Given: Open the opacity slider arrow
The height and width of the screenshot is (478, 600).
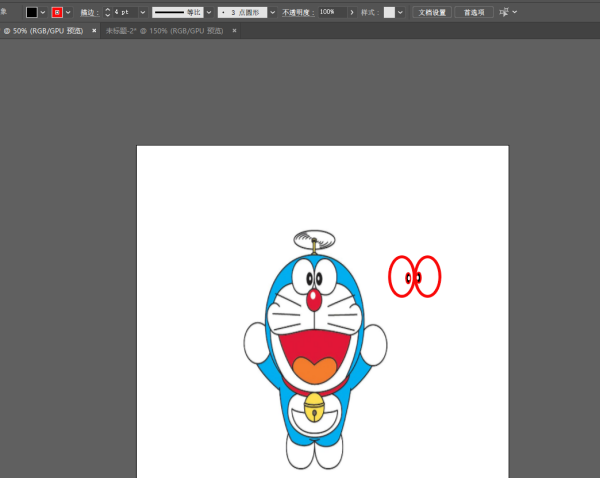Looking at the screenshot, I should (352, 12).
